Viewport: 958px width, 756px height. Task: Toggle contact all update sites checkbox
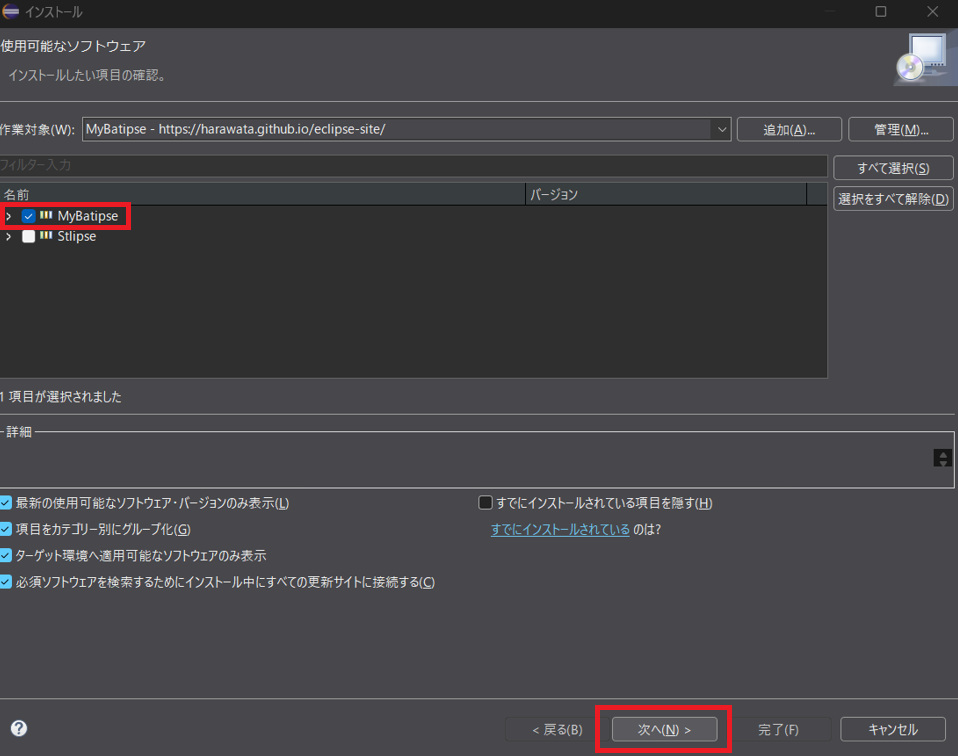7,582
